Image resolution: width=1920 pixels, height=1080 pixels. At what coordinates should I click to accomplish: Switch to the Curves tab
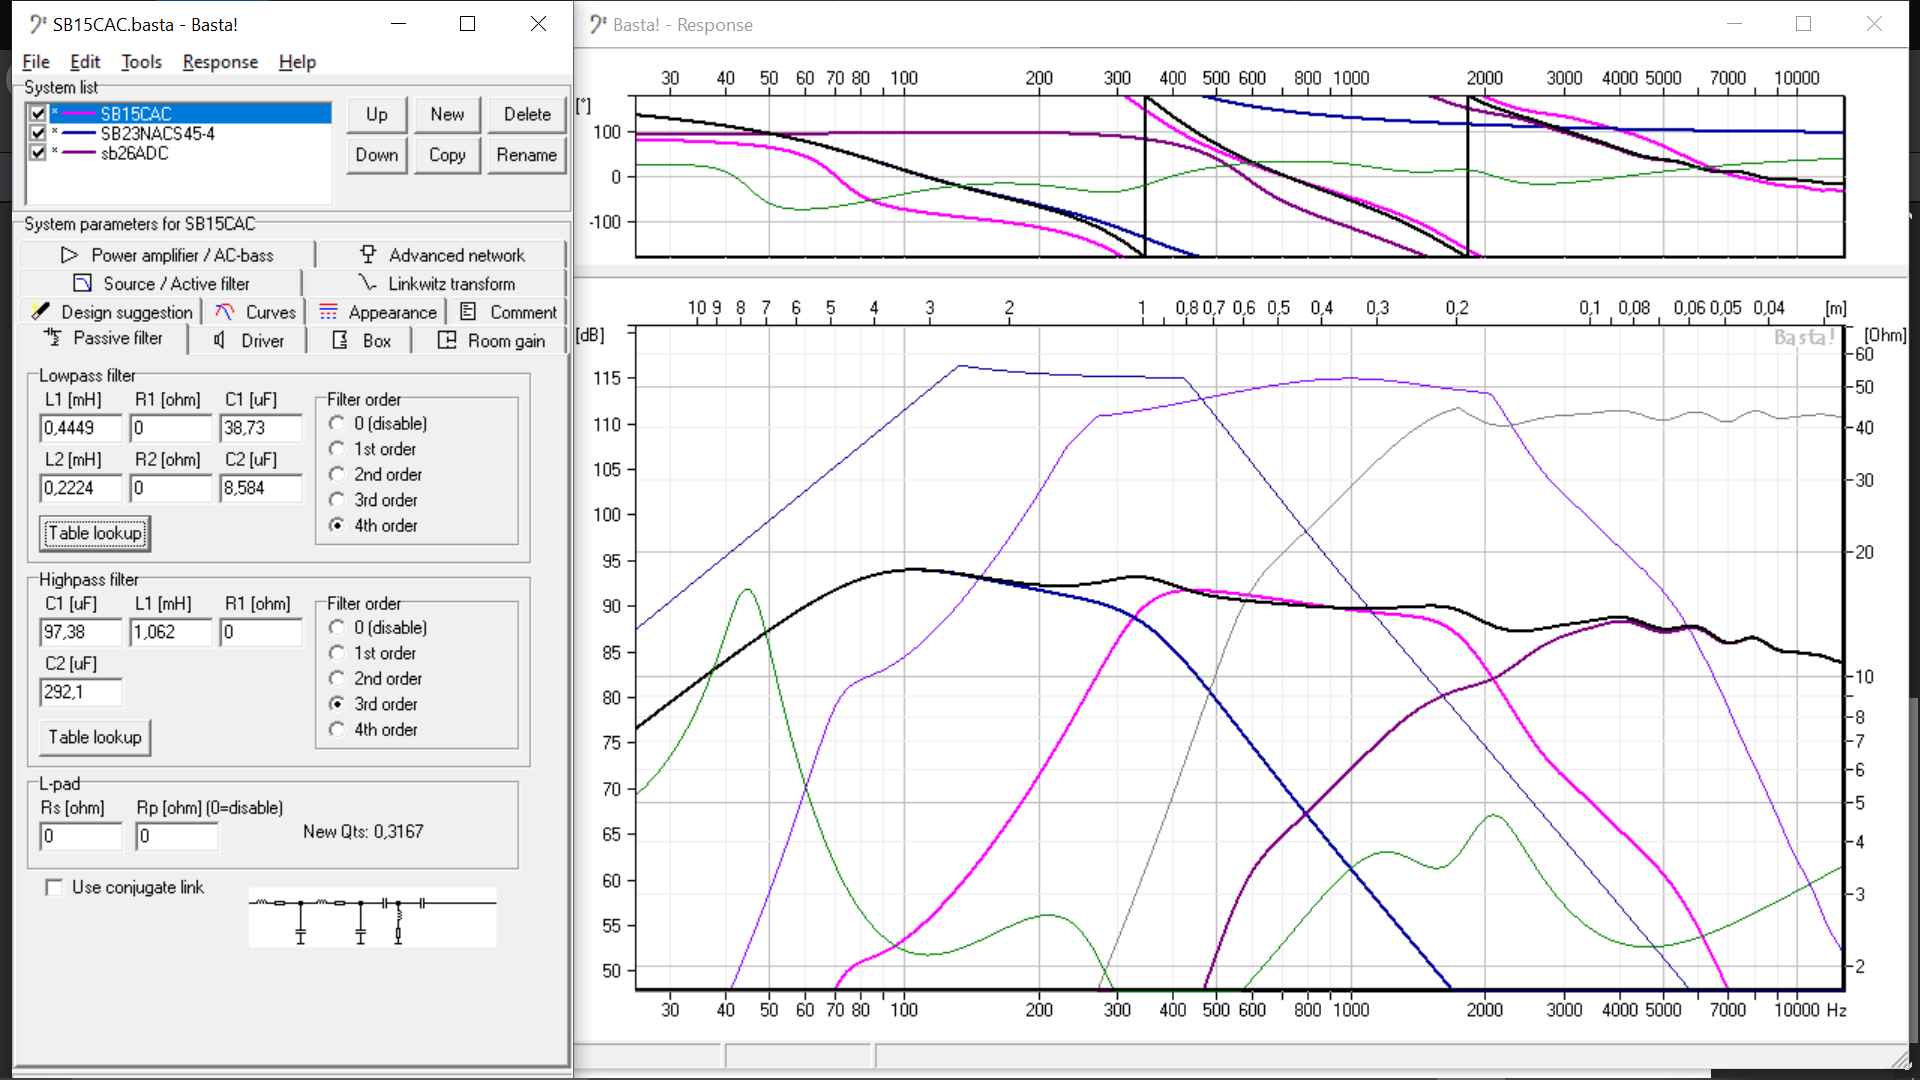click(255, 312)
